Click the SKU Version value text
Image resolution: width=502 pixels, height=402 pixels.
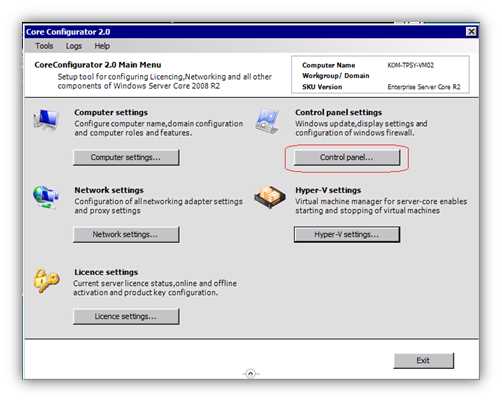point(424,87)
